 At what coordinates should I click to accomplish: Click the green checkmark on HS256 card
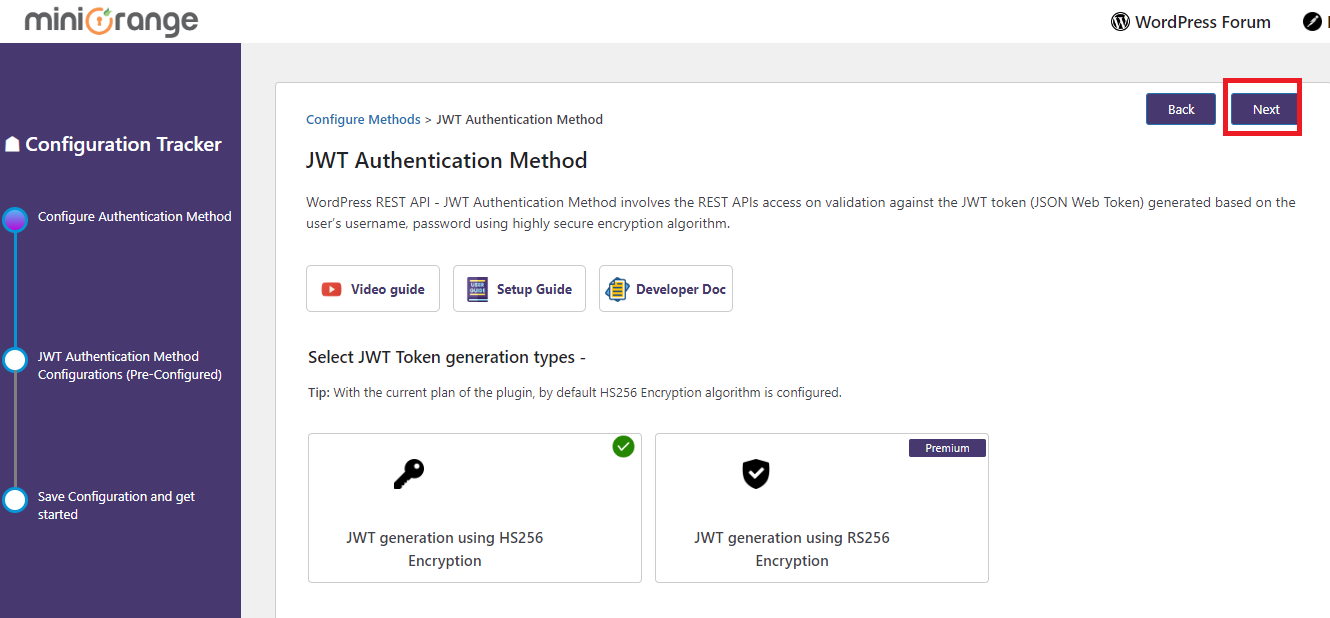click(623, 447)
